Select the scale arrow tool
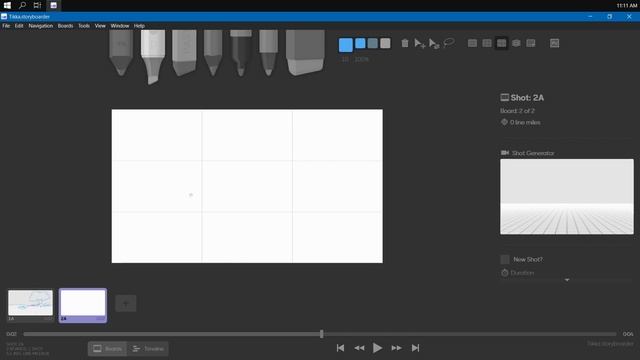Image resolution: width=640 pixels, height=360 pixels. (x=434, y=43)
